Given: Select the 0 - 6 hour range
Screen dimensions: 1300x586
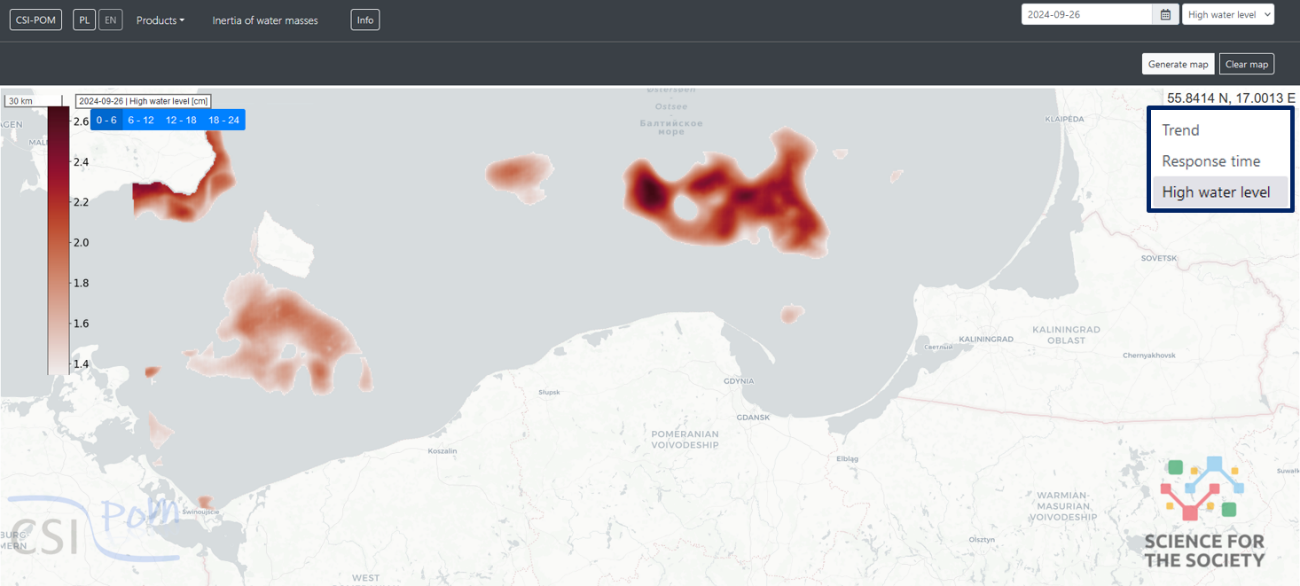Looking at the screenshot, I should (107, 120).
